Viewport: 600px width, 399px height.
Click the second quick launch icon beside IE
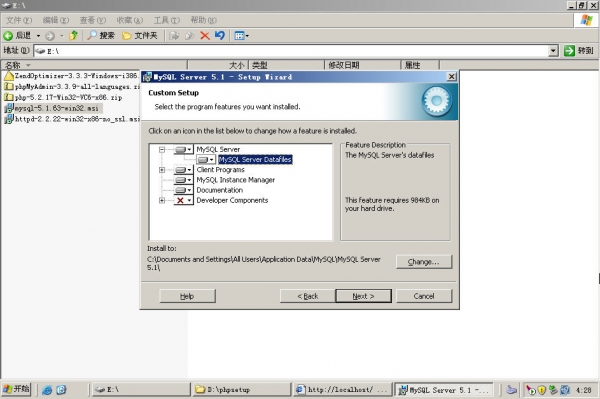click(x=61, y=390)
